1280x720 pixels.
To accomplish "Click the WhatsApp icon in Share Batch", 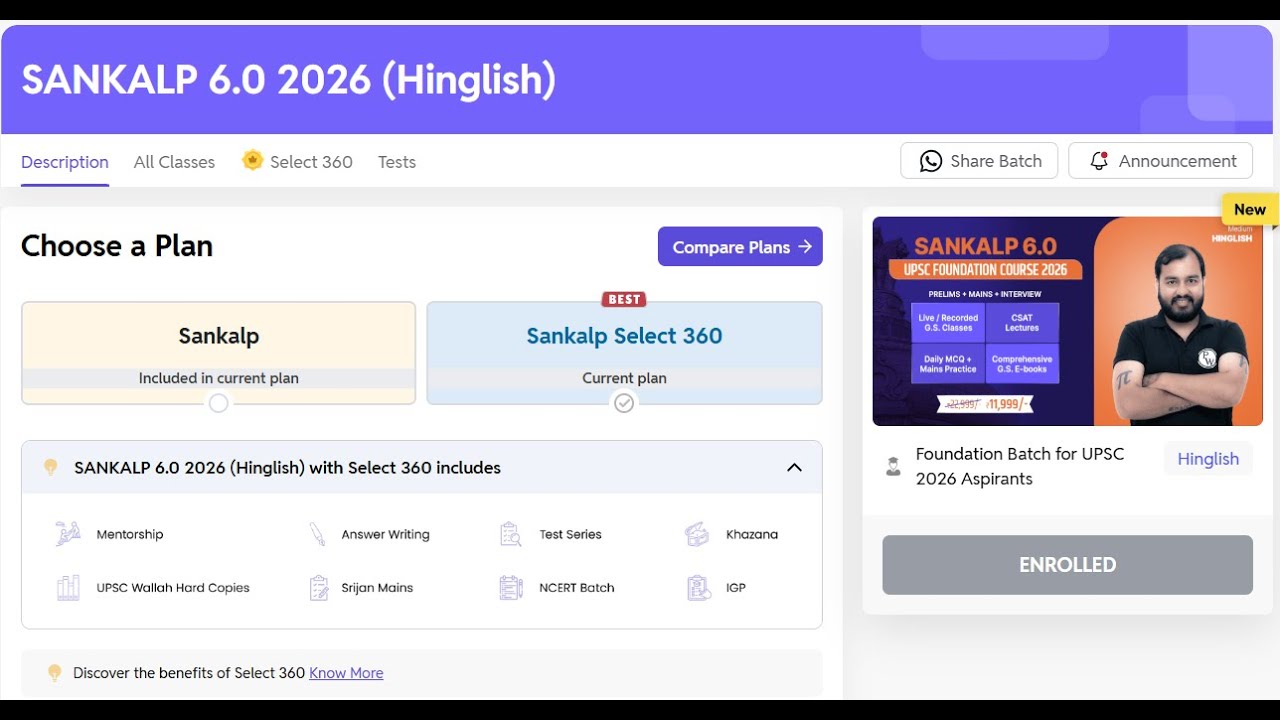I will point(931,161).
